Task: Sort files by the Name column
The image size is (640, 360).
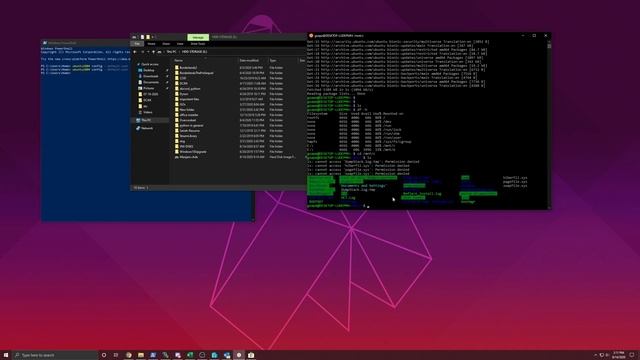Action: click(x=179, y=60)
